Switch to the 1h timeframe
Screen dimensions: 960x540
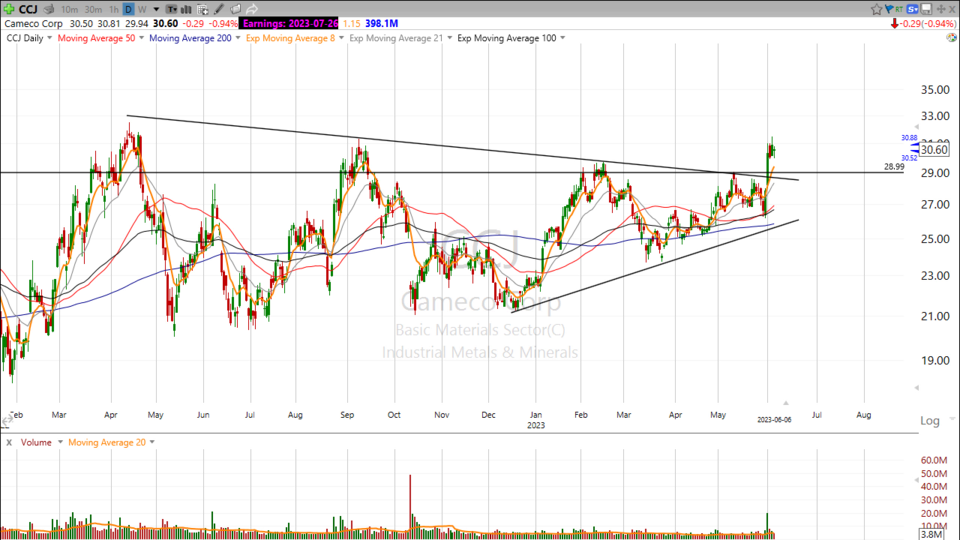point(114,9)
